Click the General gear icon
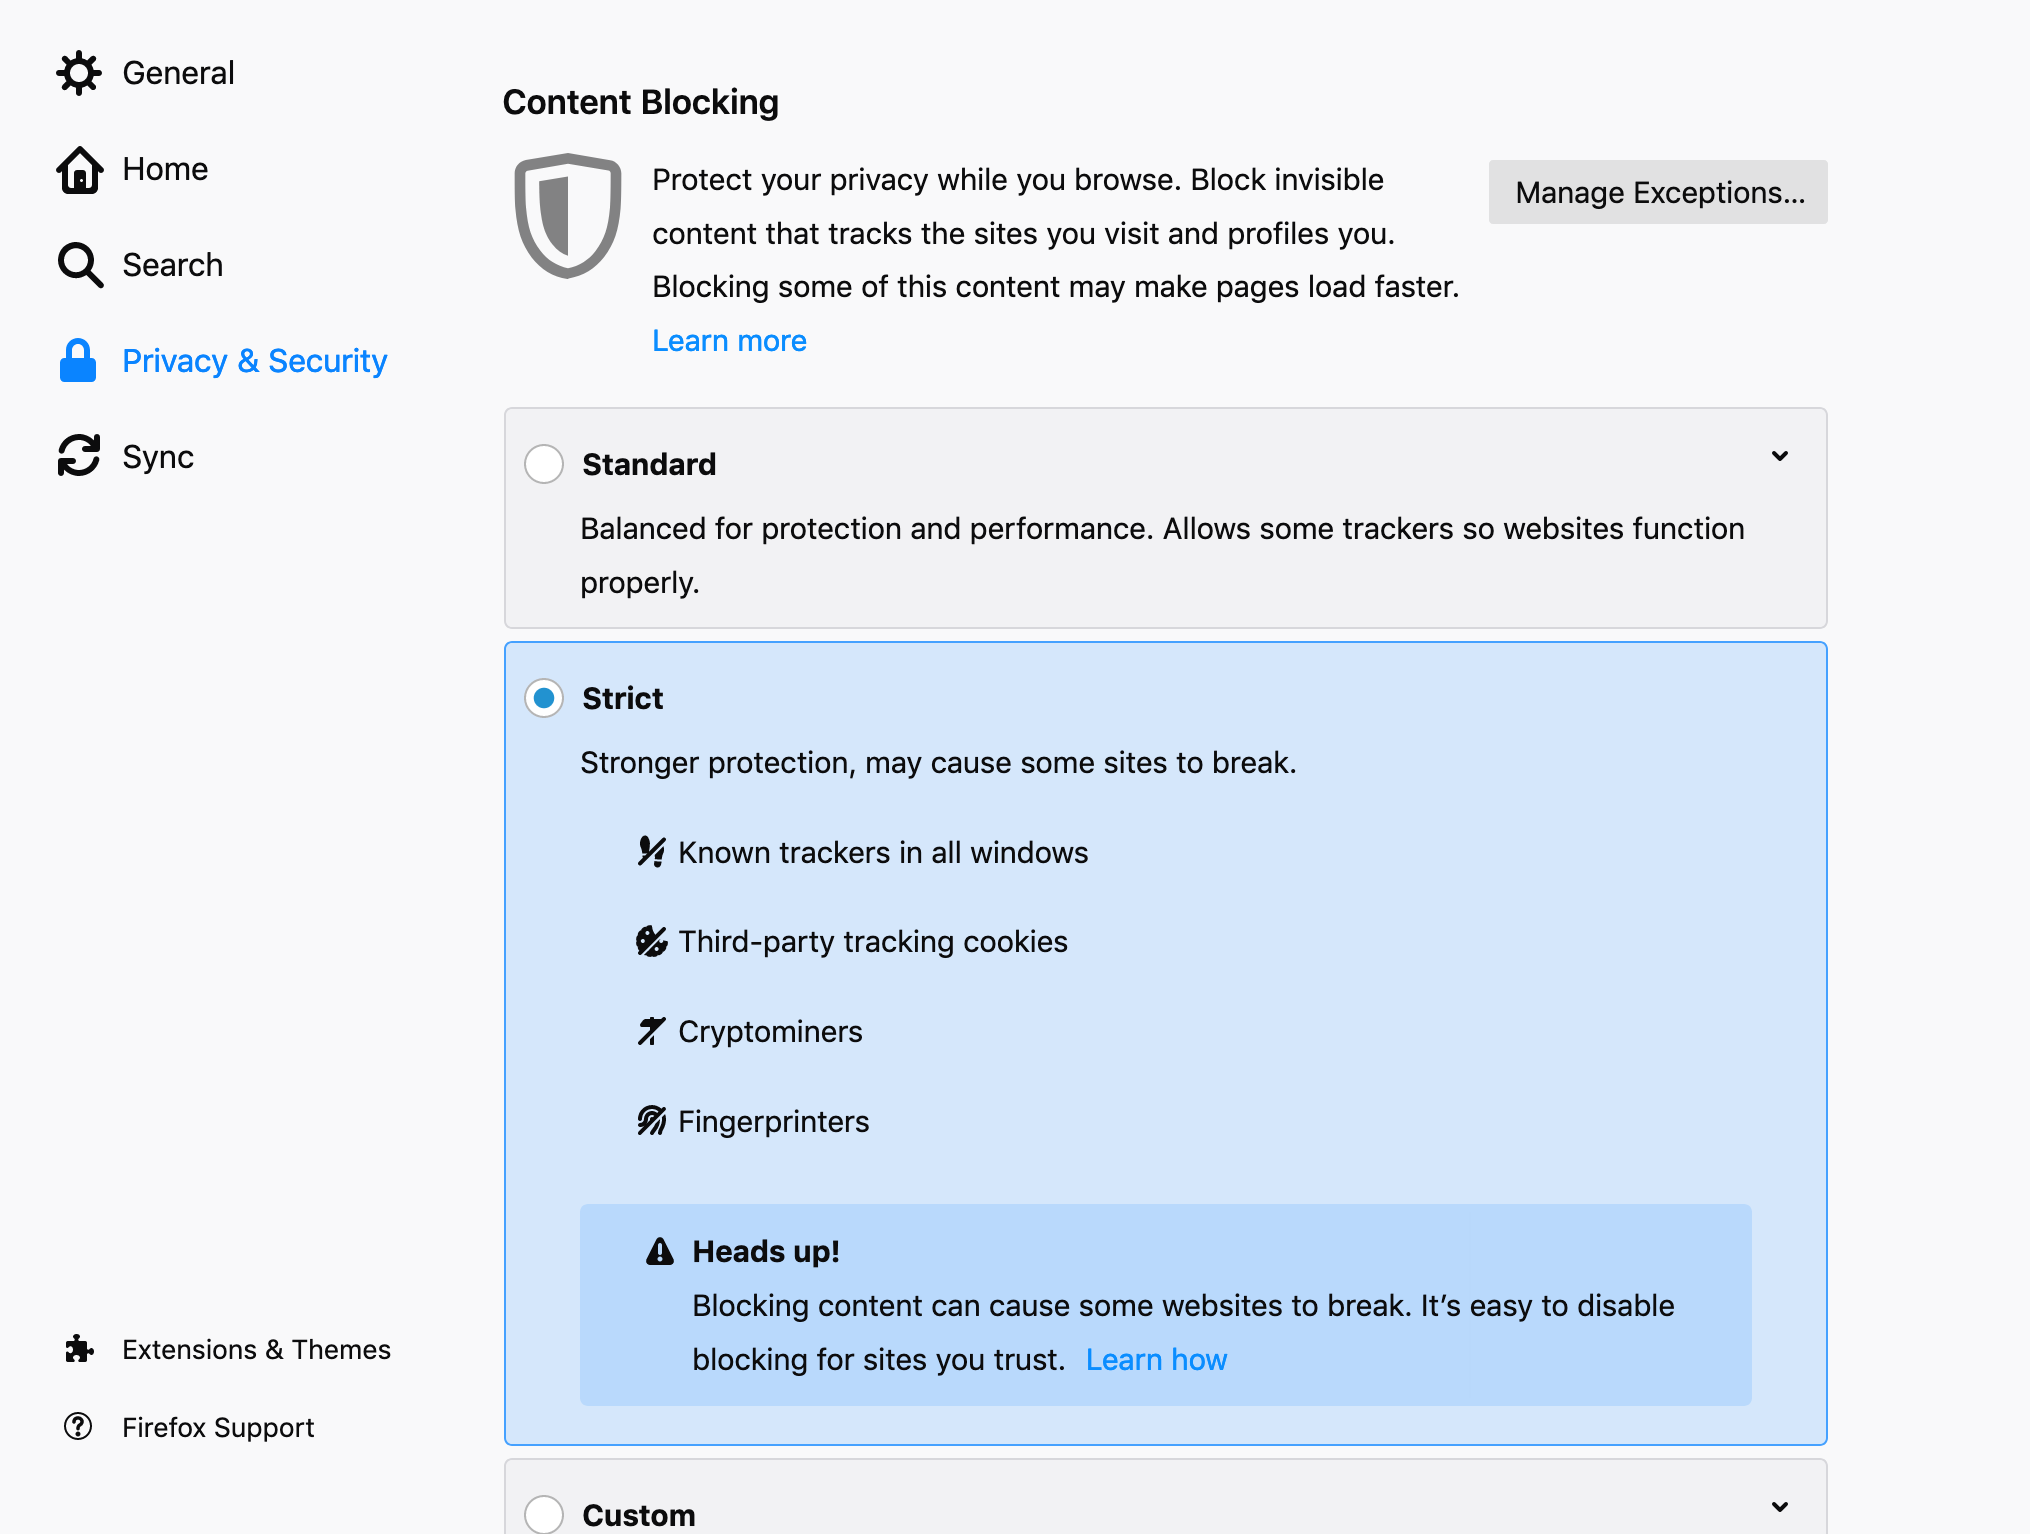Image resolution: width=2030 pixels, height=1534 pixels. [x=79, y=73]
